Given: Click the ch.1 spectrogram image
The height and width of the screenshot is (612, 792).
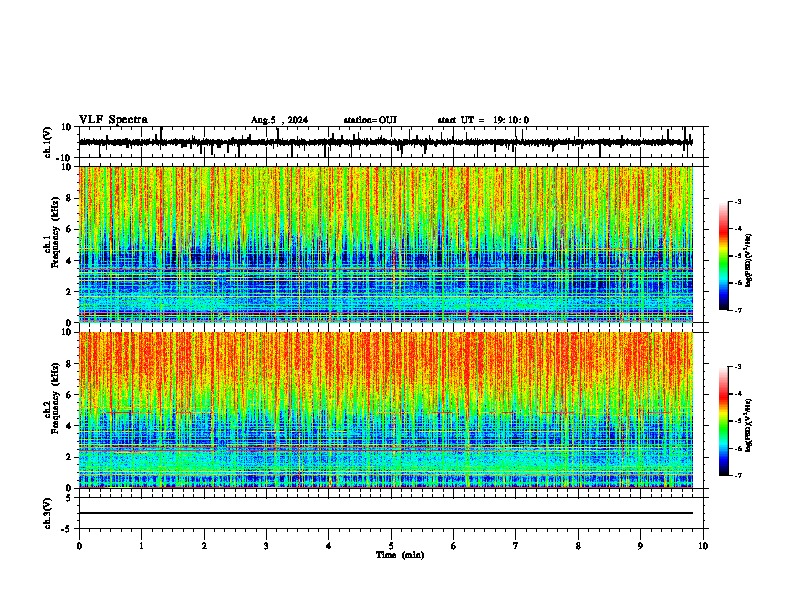Looking at the screenshot, I should coord(386,244).
